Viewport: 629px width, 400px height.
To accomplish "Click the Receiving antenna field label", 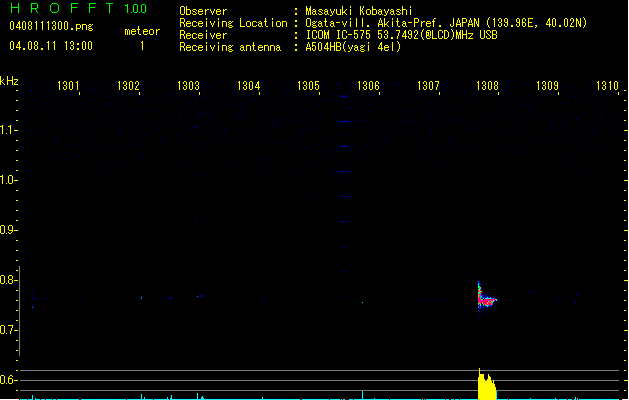I will coord(230,47).
